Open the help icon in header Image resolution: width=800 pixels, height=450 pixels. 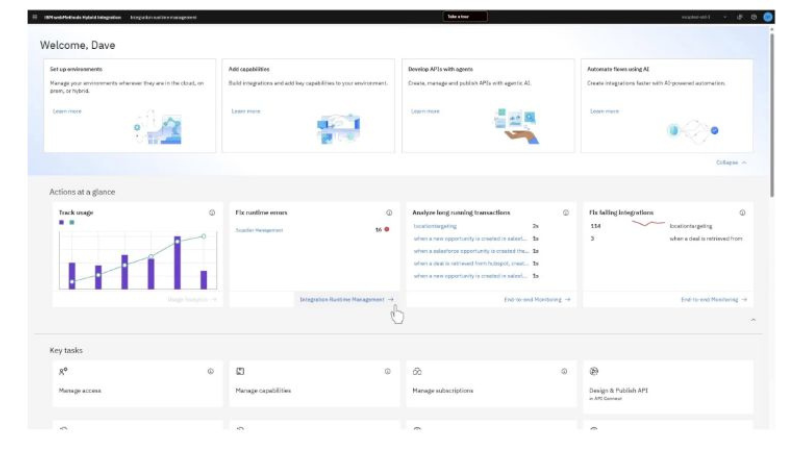[x=753, y=17]
